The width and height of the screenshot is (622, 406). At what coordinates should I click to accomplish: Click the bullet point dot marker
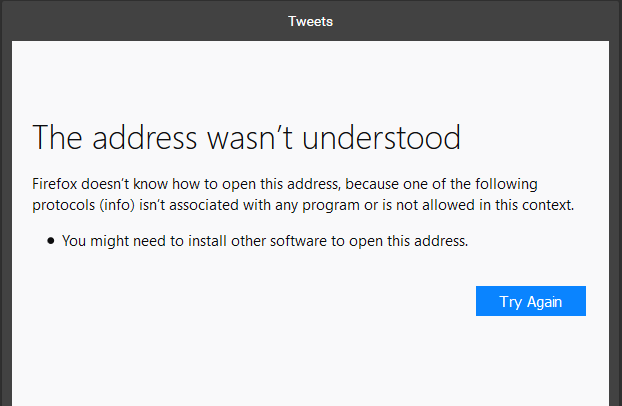(50, 241)
